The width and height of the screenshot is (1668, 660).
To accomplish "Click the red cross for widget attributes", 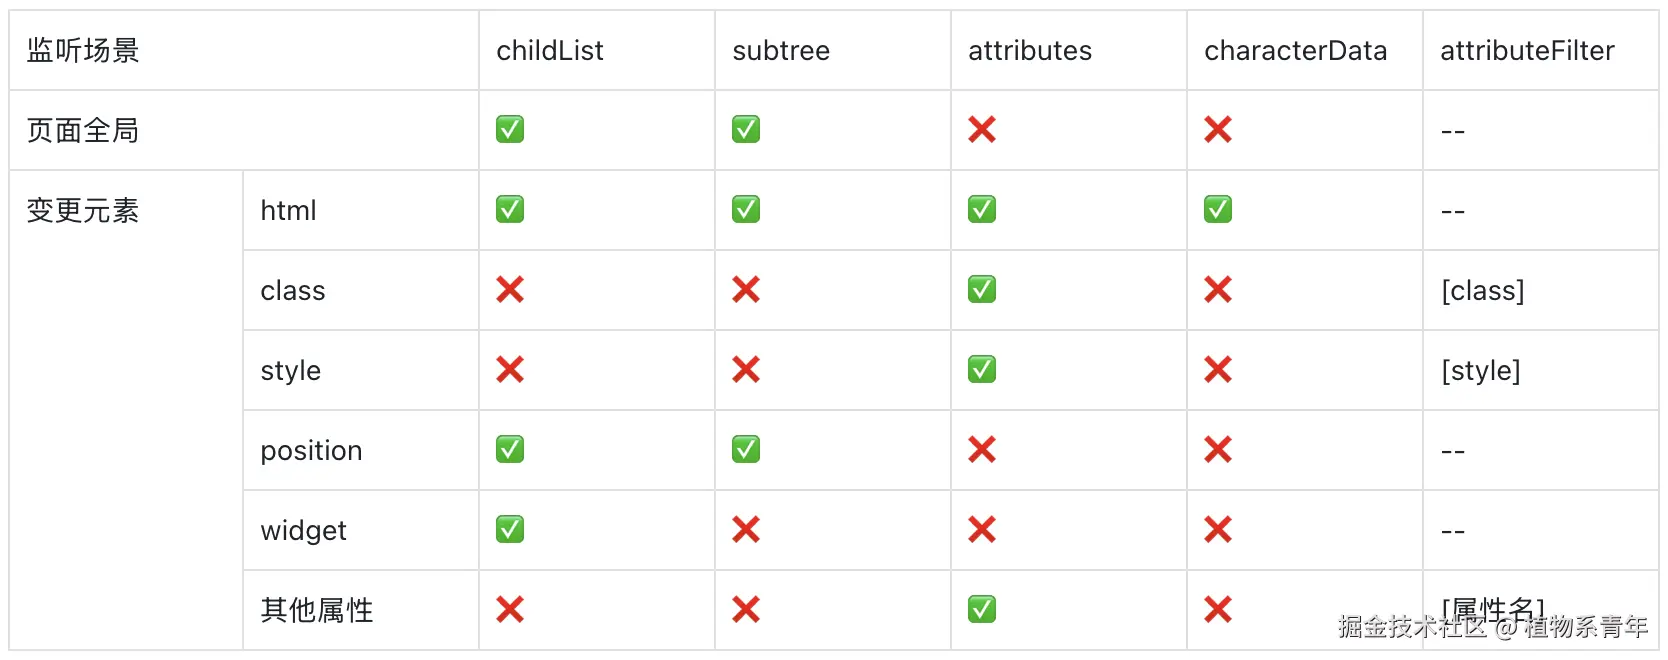I will [982, 530].
